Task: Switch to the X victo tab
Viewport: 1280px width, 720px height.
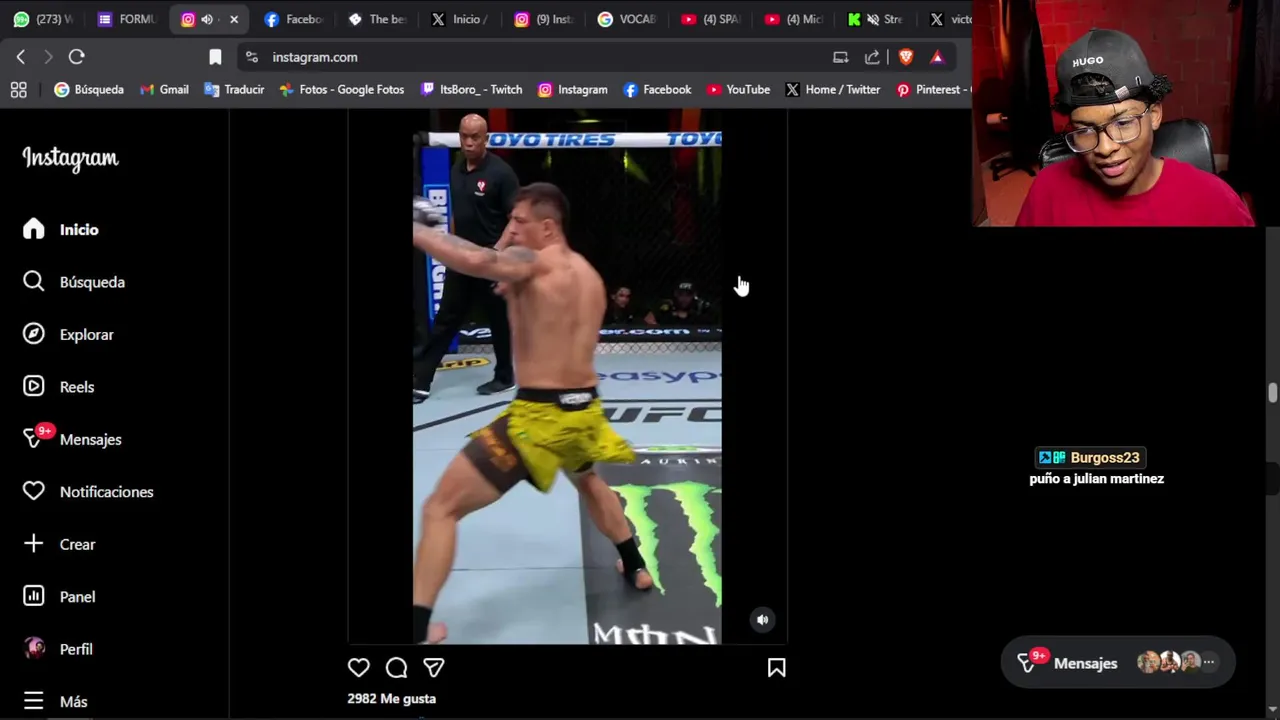Action: (948, 19)
